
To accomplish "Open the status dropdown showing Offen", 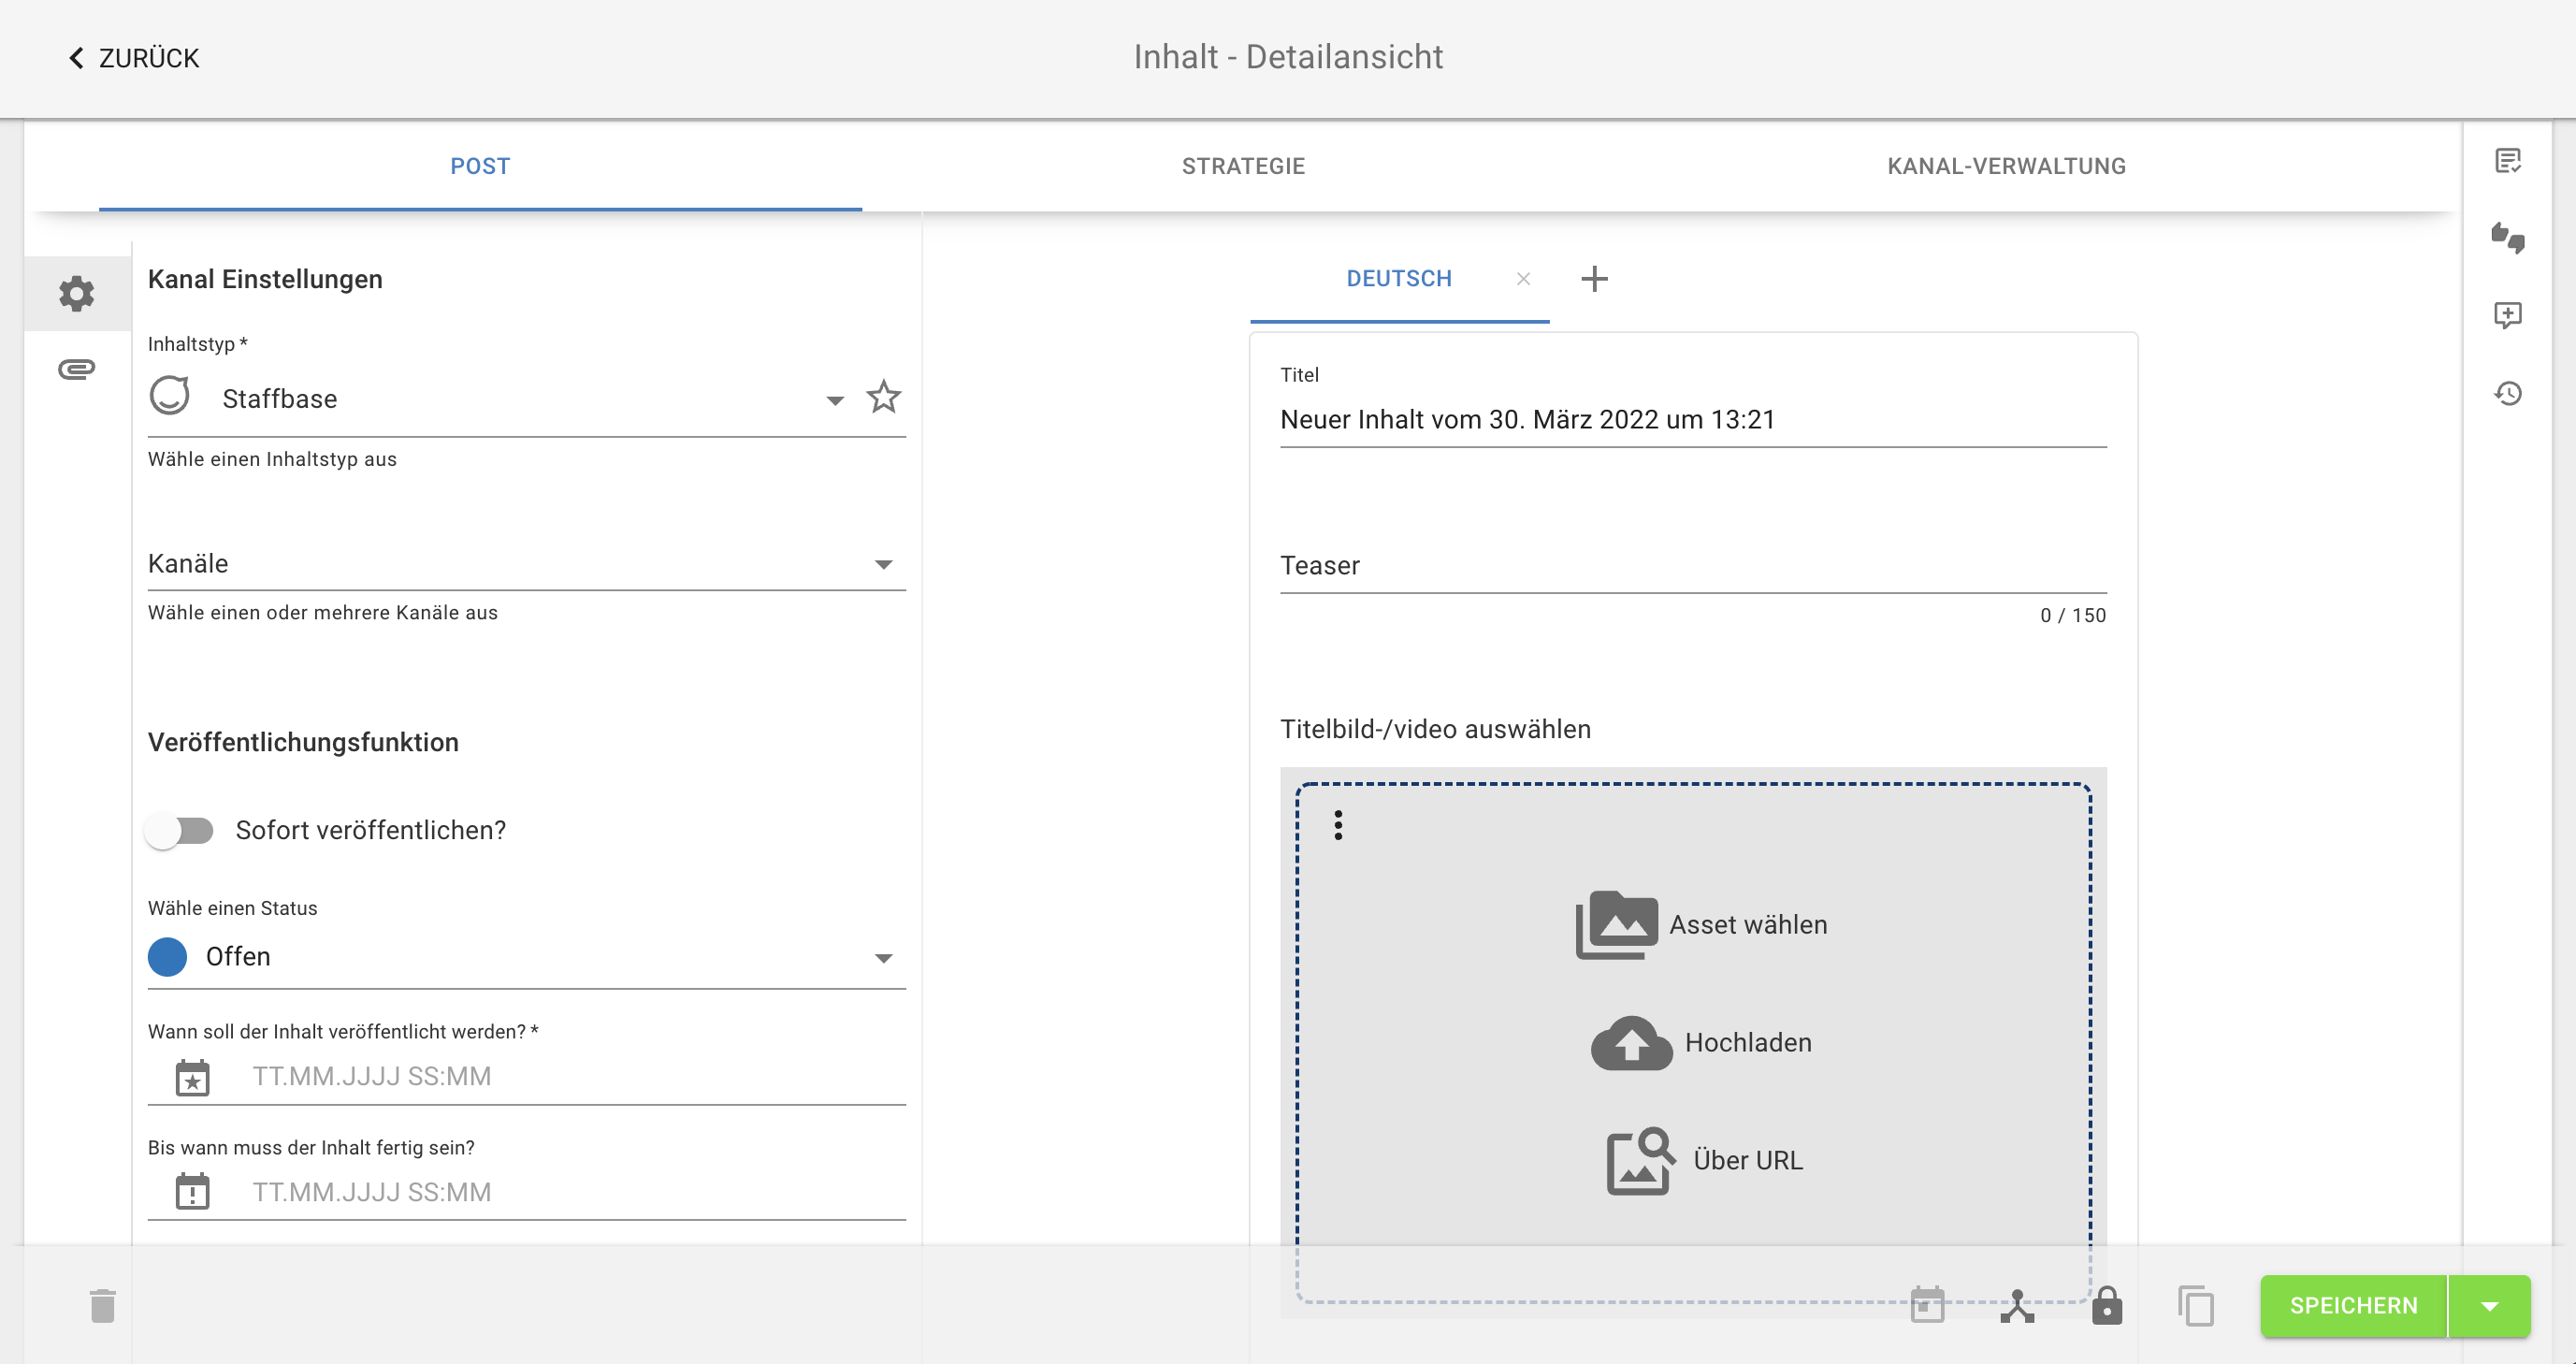I will 883,958.
